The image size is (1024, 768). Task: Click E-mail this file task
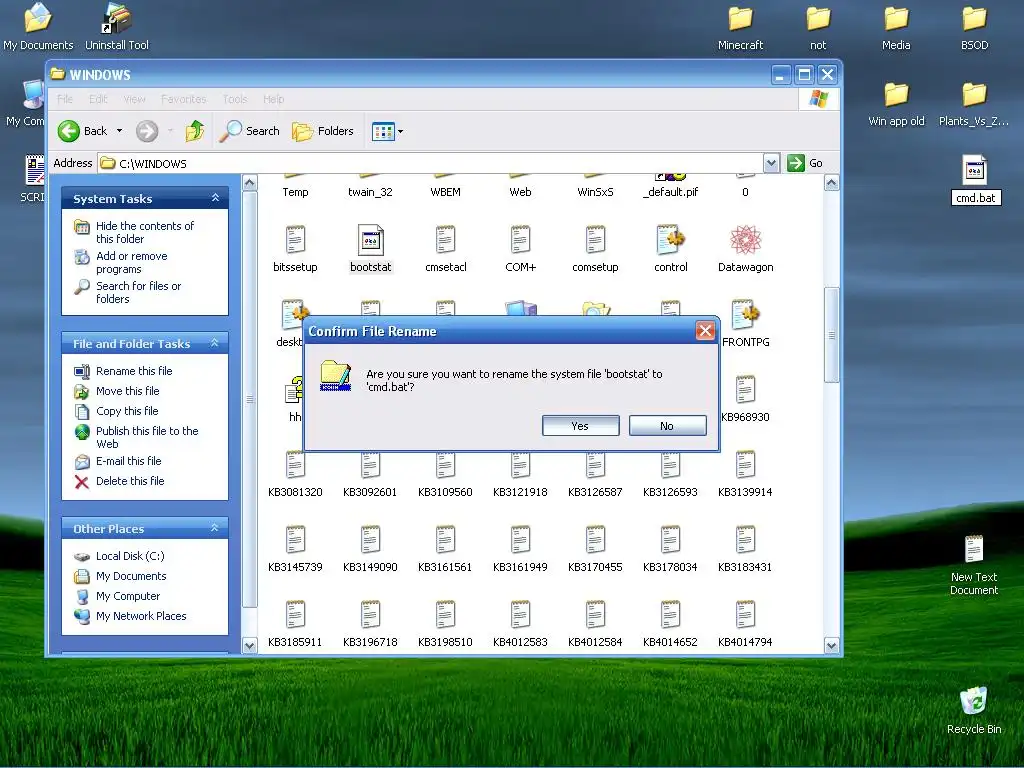(x=128, y=461)
